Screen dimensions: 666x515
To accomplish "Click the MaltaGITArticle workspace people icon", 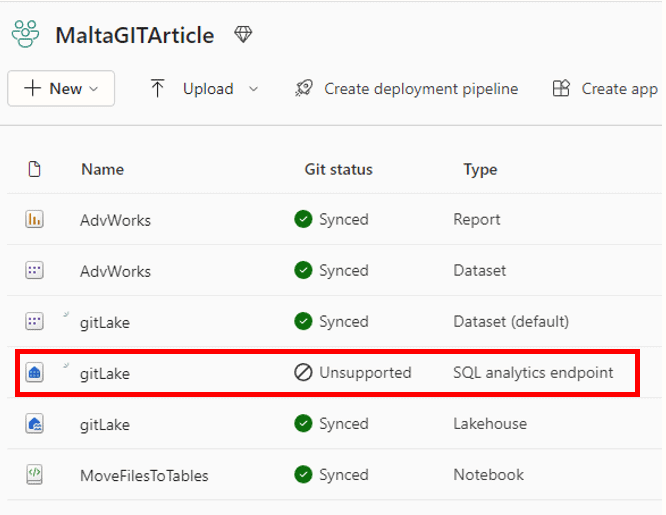I will [25, 34].
